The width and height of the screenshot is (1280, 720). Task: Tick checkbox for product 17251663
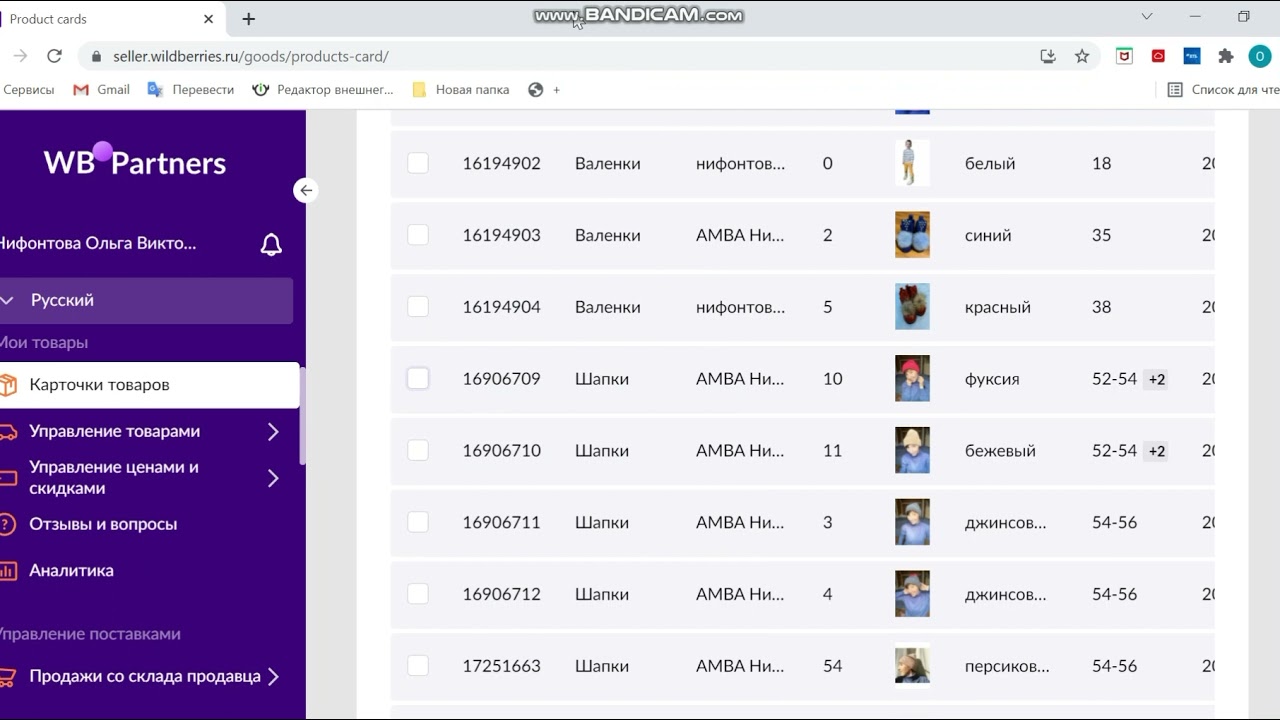pyautogui.click(x=418, y=666)
